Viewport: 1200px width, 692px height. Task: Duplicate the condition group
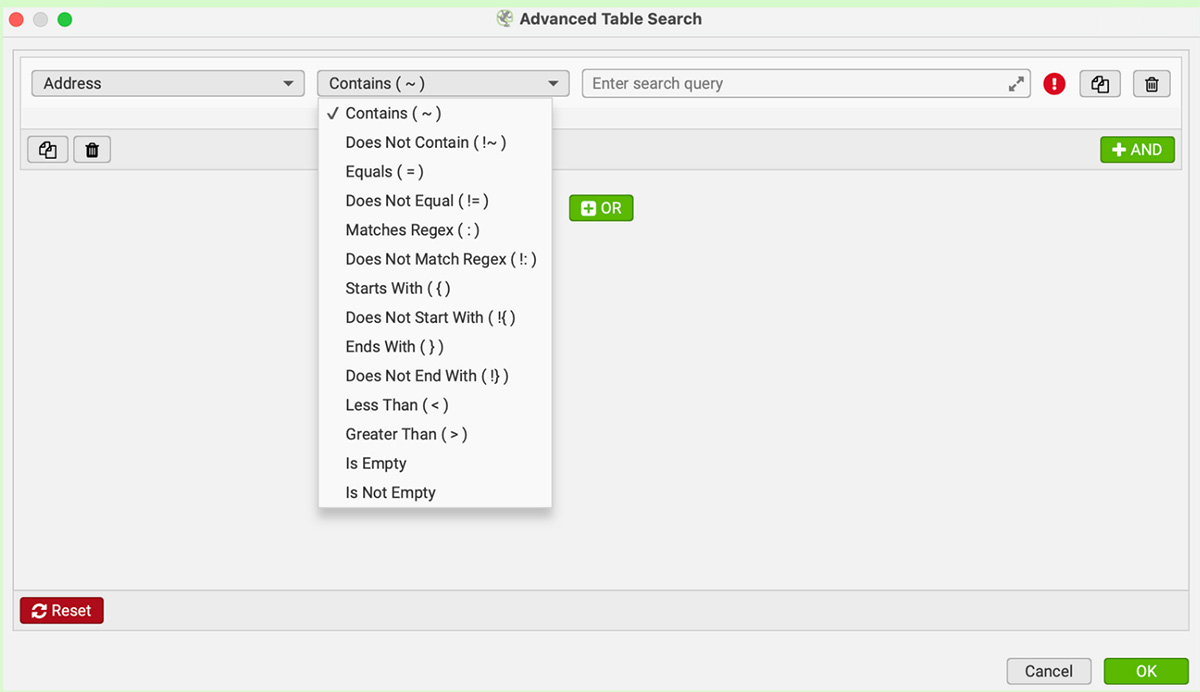(x=48, y=150)
